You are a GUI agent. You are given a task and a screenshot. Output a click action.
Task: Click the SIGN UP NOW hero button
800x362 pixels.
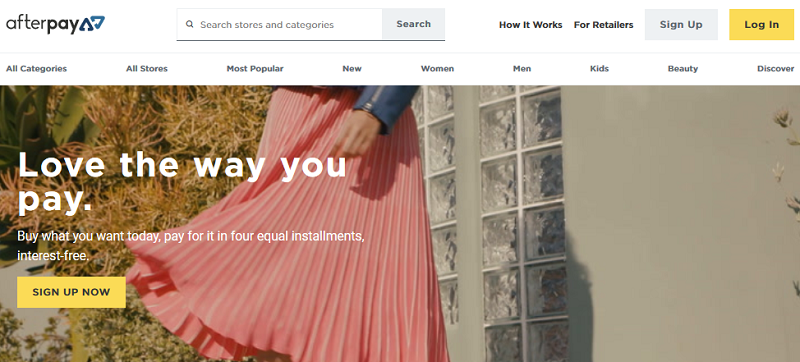pyautogui.click(x=71, y=292)
